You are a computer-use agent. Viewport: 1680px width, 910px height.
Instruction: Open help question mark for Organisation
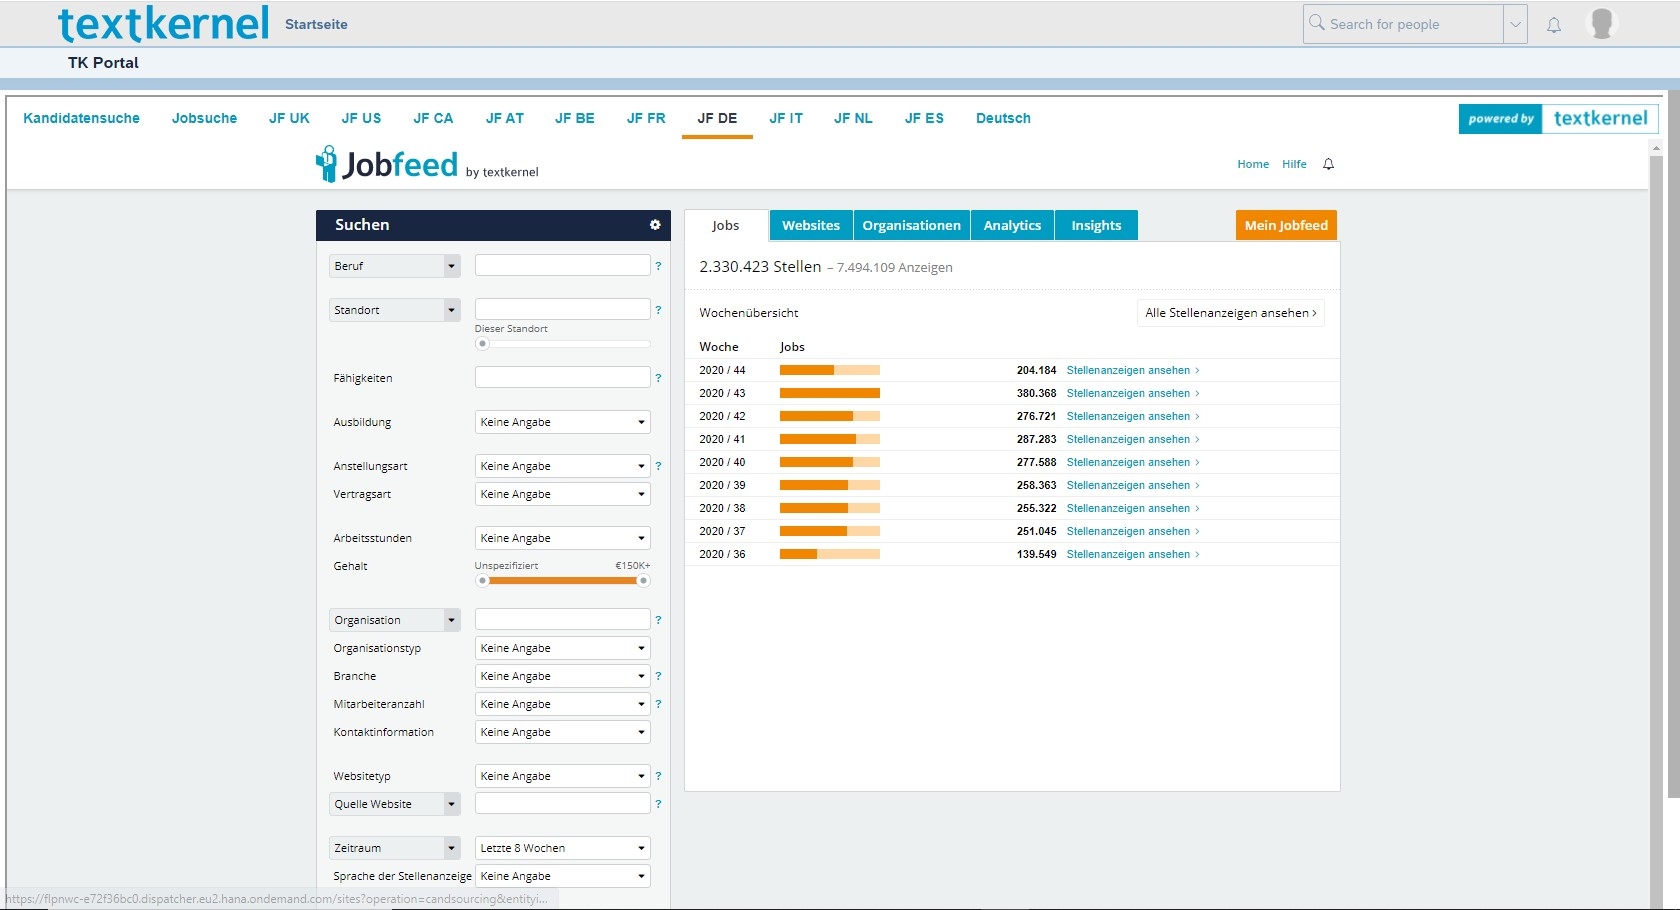658,620
